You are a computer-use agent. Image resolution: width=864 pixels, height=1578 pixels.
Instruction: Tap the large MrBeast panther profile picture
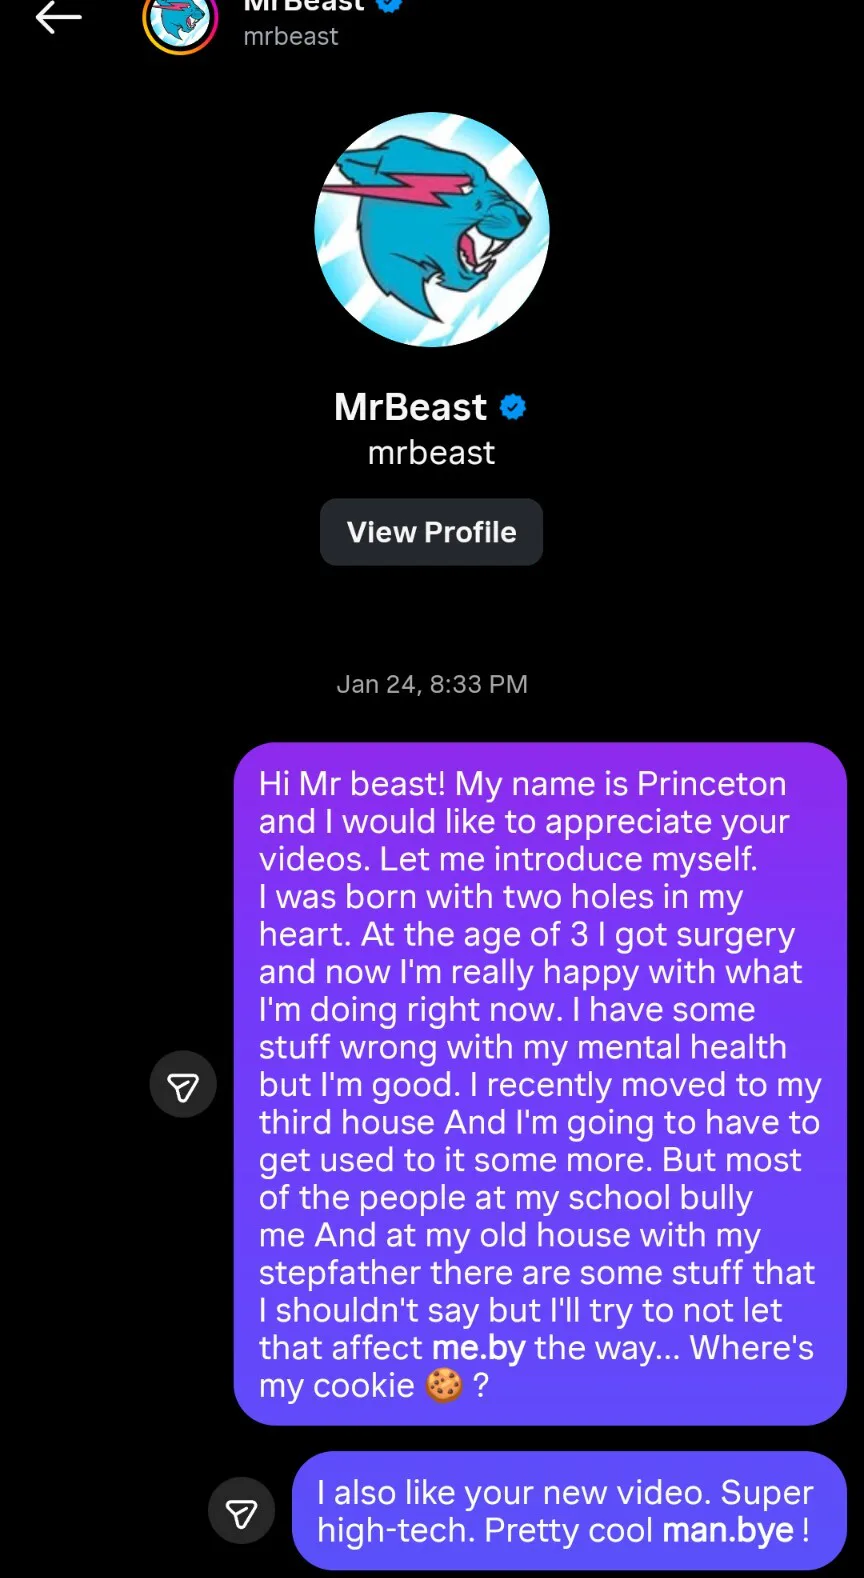432,230
